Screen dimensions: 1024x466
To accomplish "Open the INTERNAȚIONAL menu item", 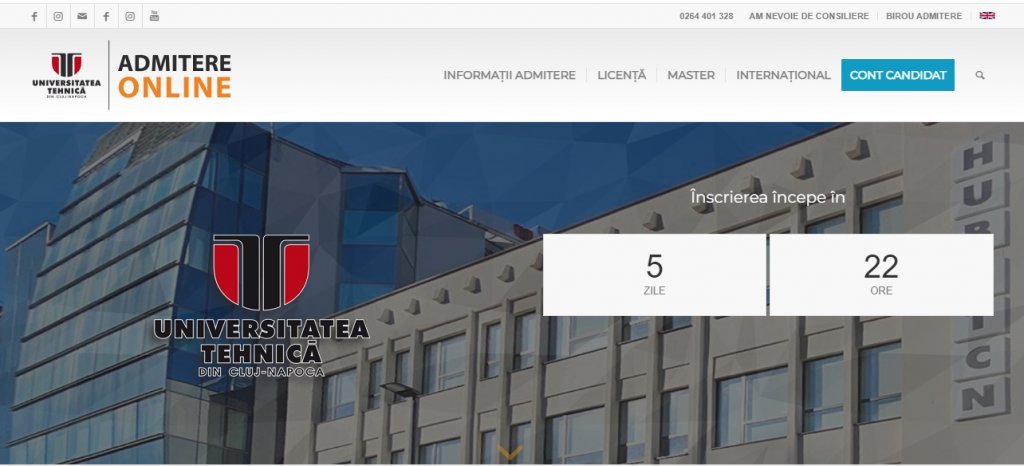I will pyautogui.click(x=783, y=75).
